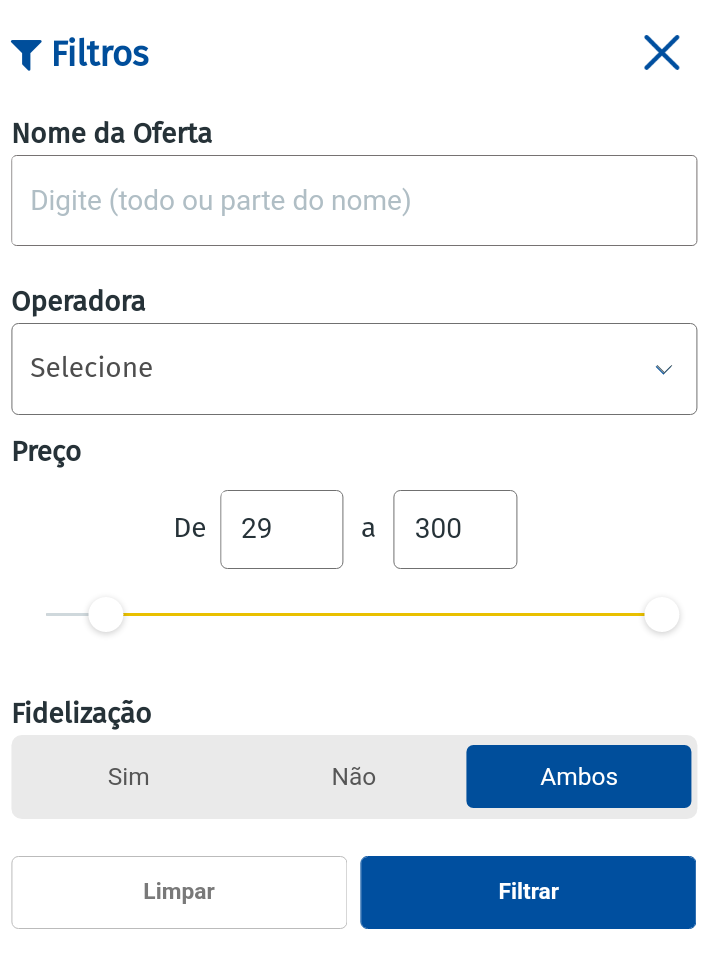Click the Preço section label
The width and height of the screenshot is (705, 969).
click(46, 452)
